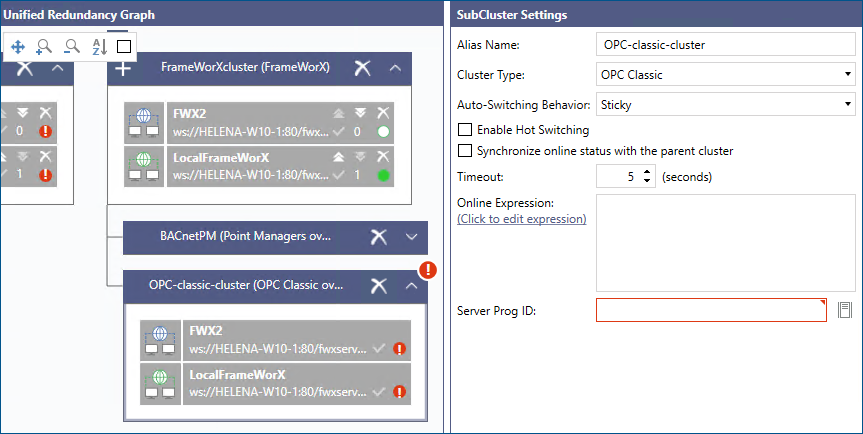
Task: Click the fit-to-window square icon
Action: pyautogui.click(x=124, y=46)
